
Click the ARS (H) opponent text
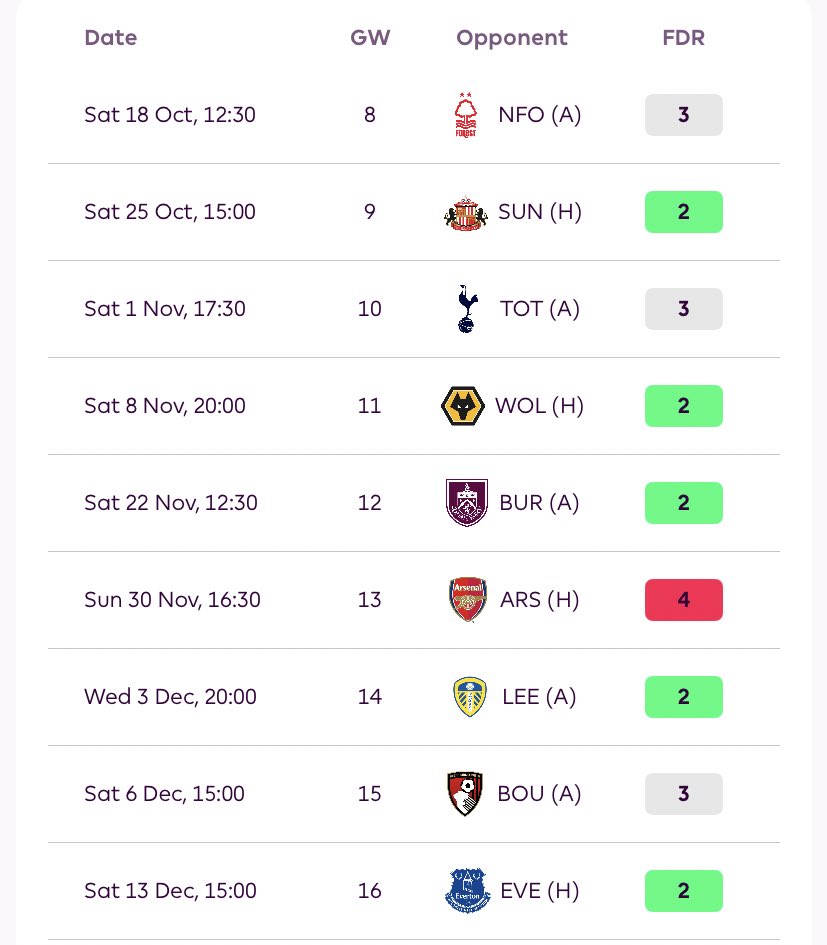[x=540, y=600]
